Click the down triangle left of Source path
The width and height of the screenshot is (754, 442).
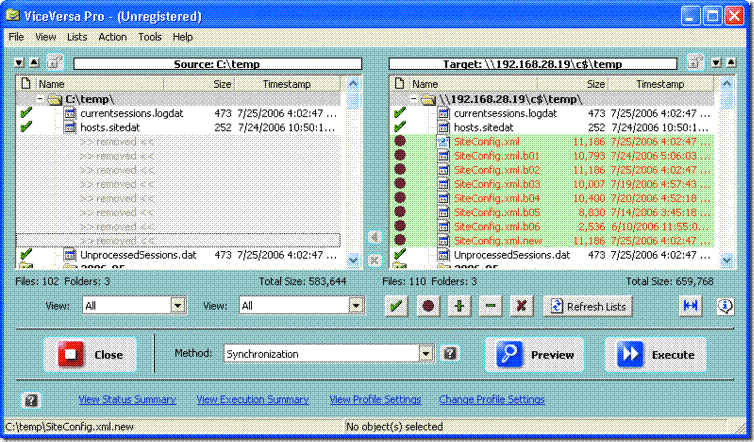[19, 63]
